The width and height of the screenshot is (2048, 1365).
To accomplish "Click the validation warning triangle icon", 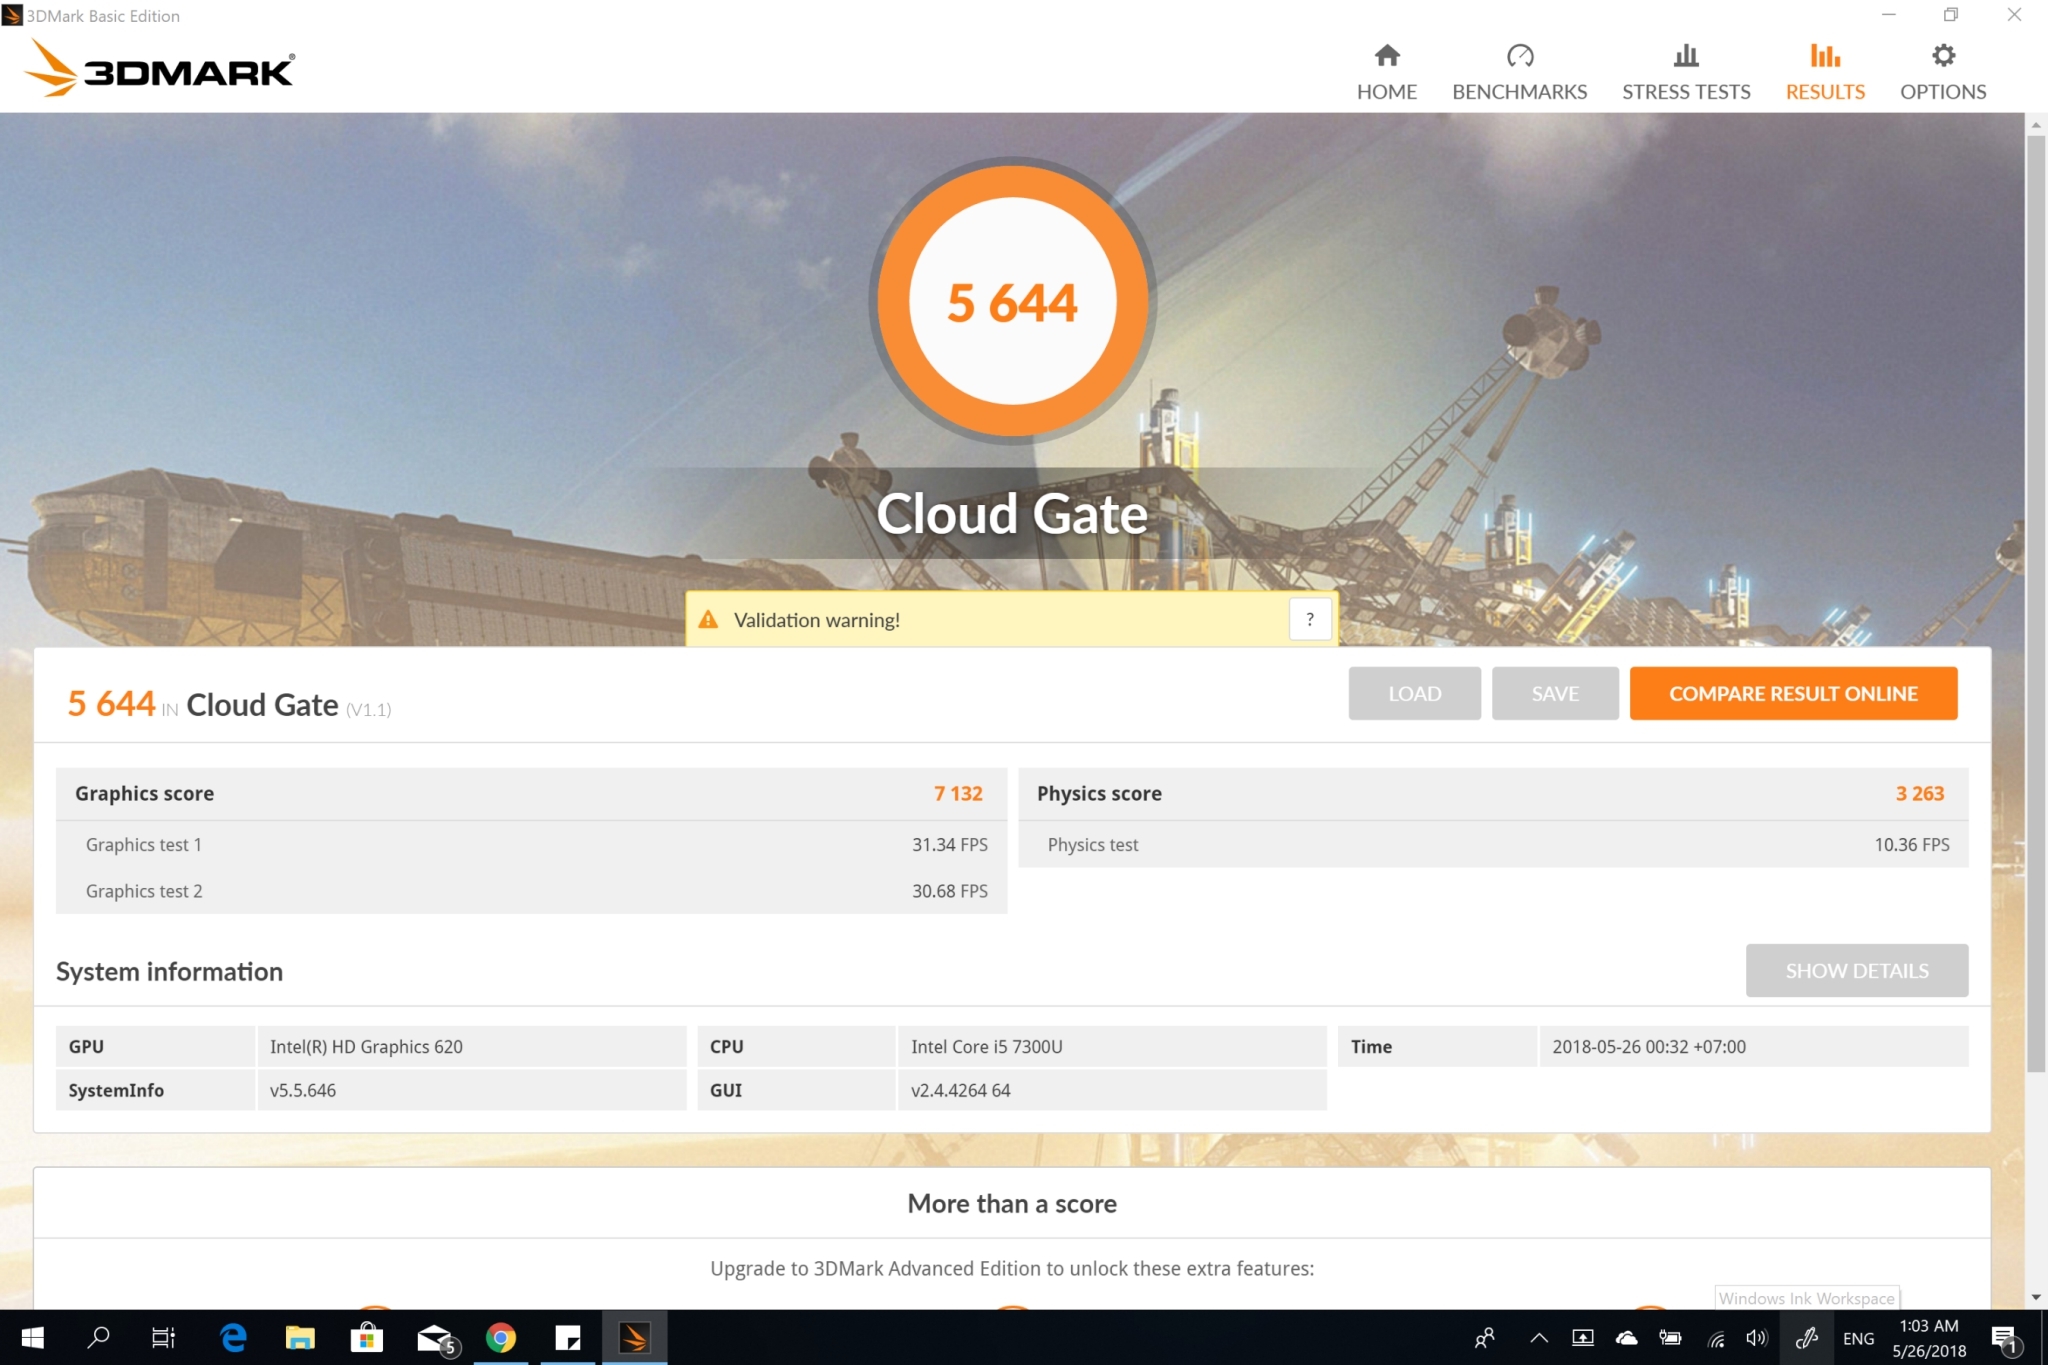I will 708,620.
